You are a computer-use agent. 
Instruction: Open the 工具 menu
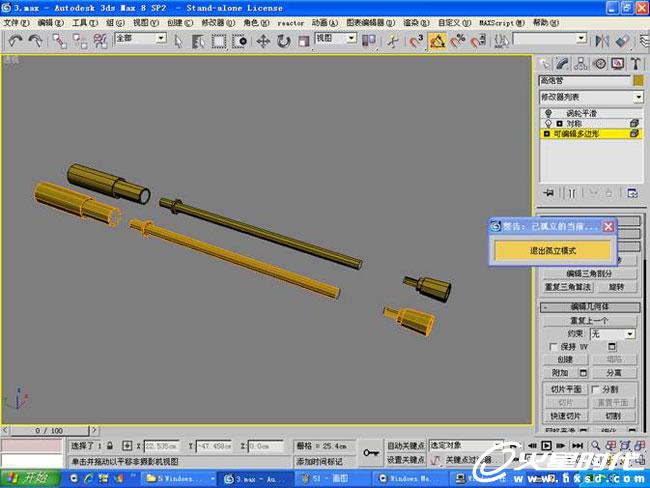85,23
